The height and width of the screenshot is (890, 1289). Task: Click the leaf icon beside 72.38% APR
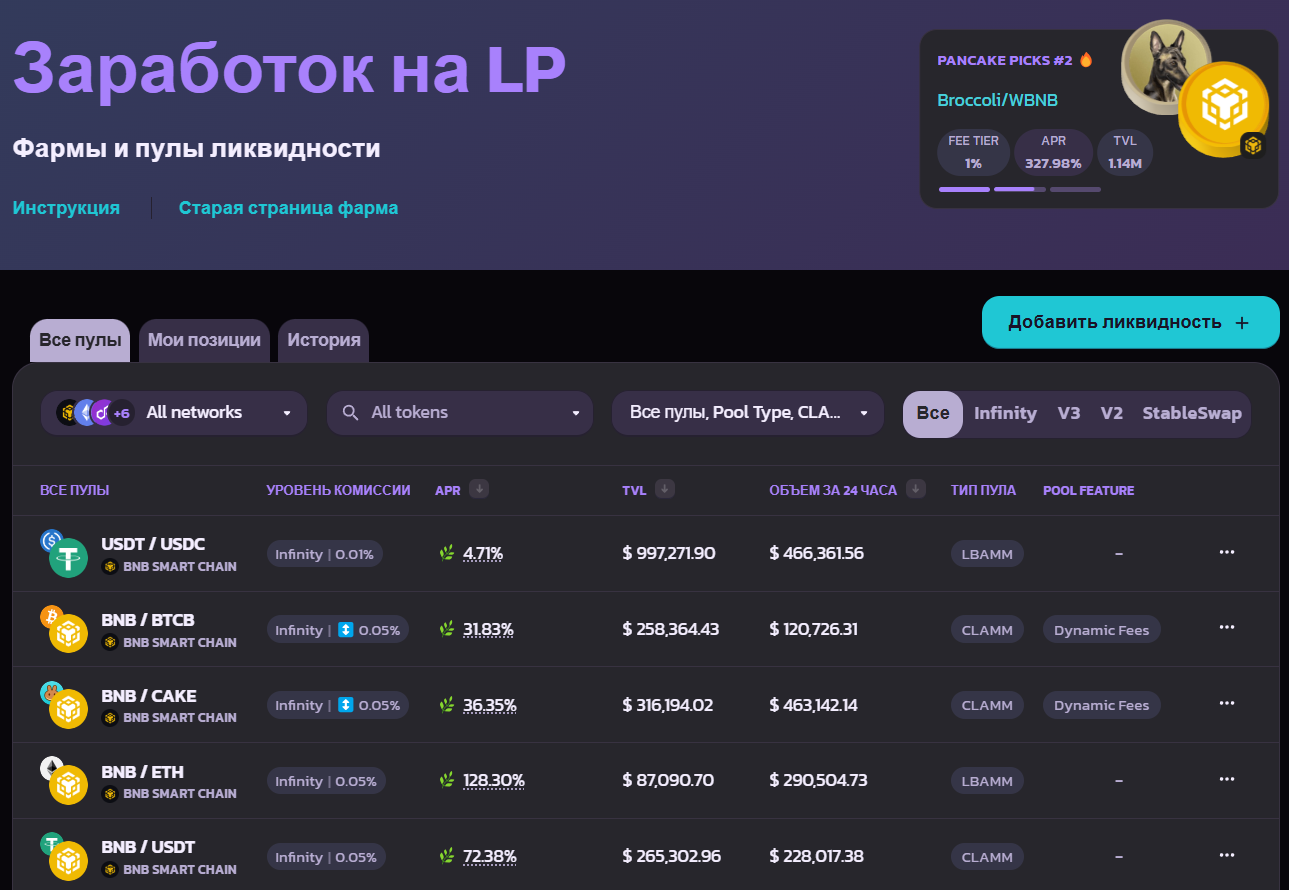click(x=447, y=857)
